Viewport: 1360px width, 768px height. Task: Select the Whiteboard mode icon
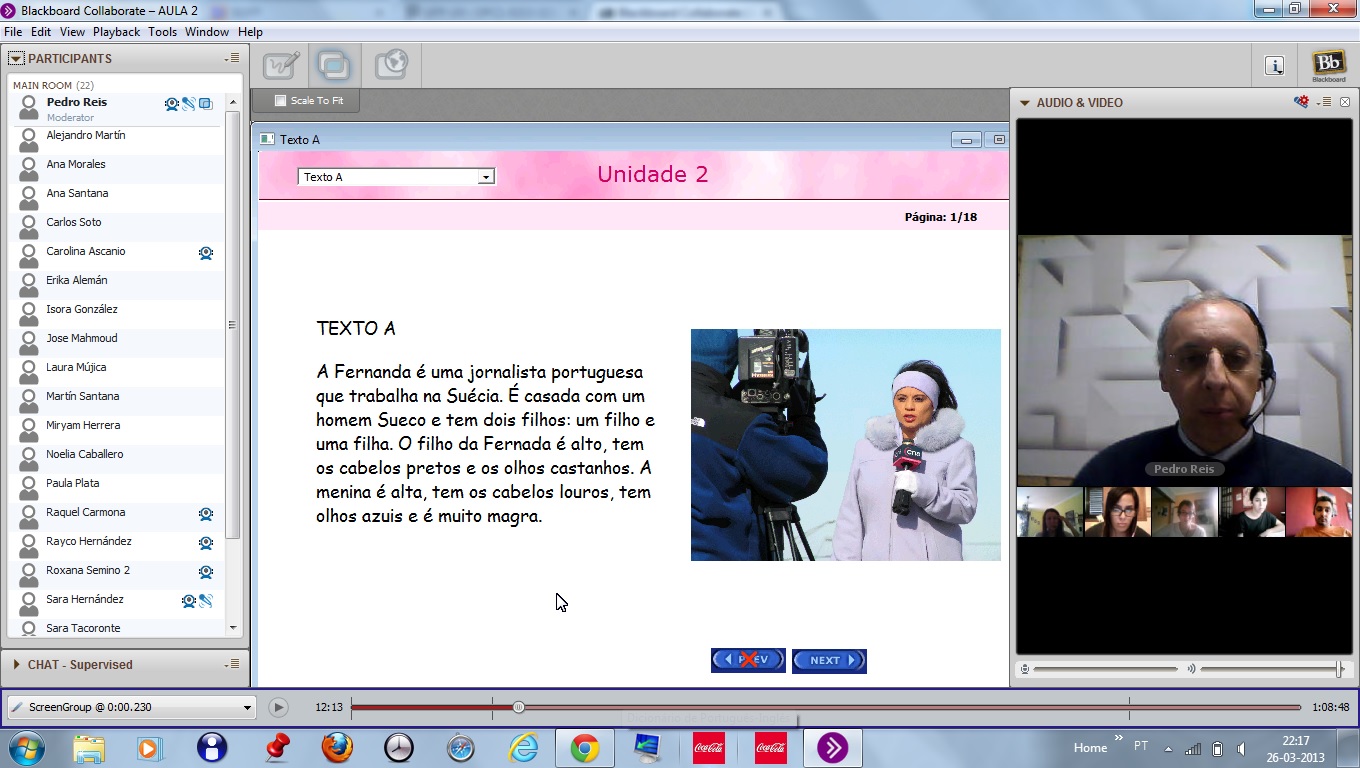[x=281, y=66]
